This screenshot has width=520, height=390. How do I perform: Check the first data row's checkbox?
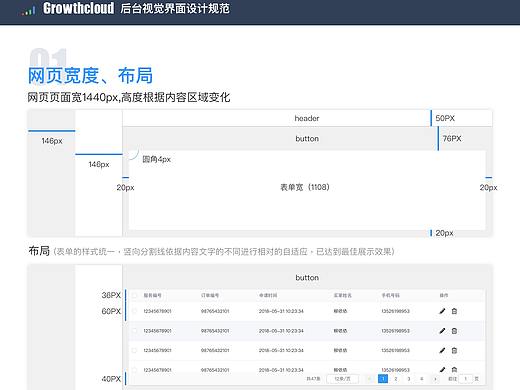(x=134, y=311)
